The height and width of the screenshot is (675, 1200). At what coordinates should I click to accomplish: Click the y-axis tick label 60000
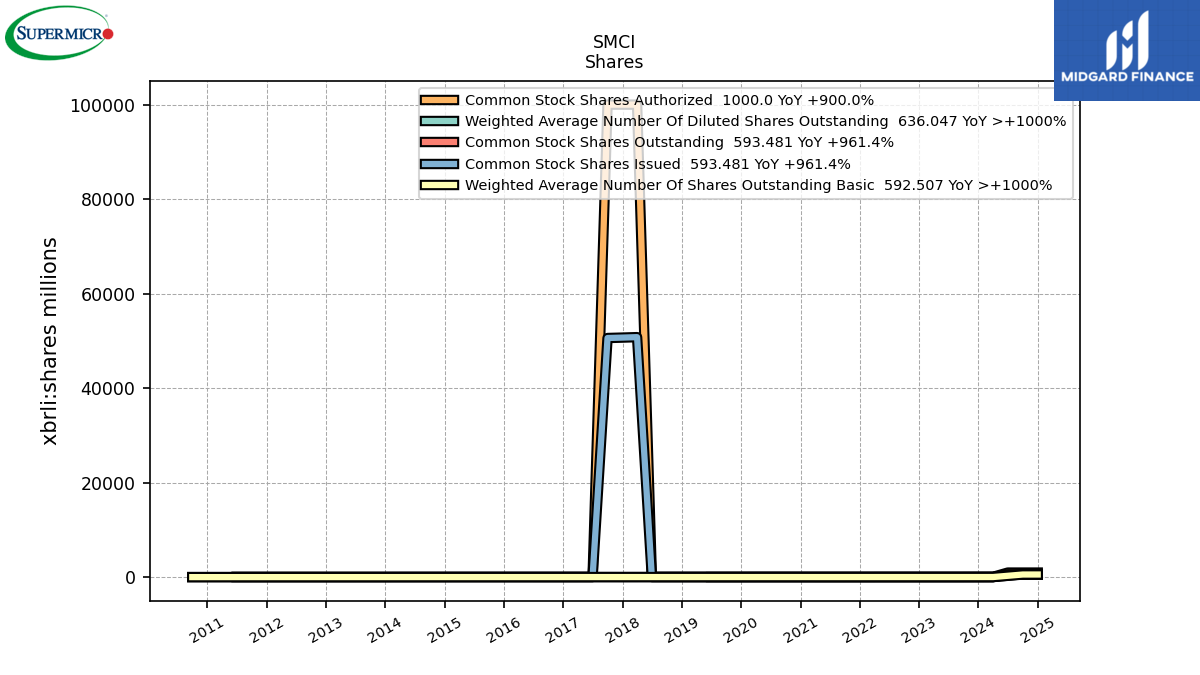coord(109,294)
